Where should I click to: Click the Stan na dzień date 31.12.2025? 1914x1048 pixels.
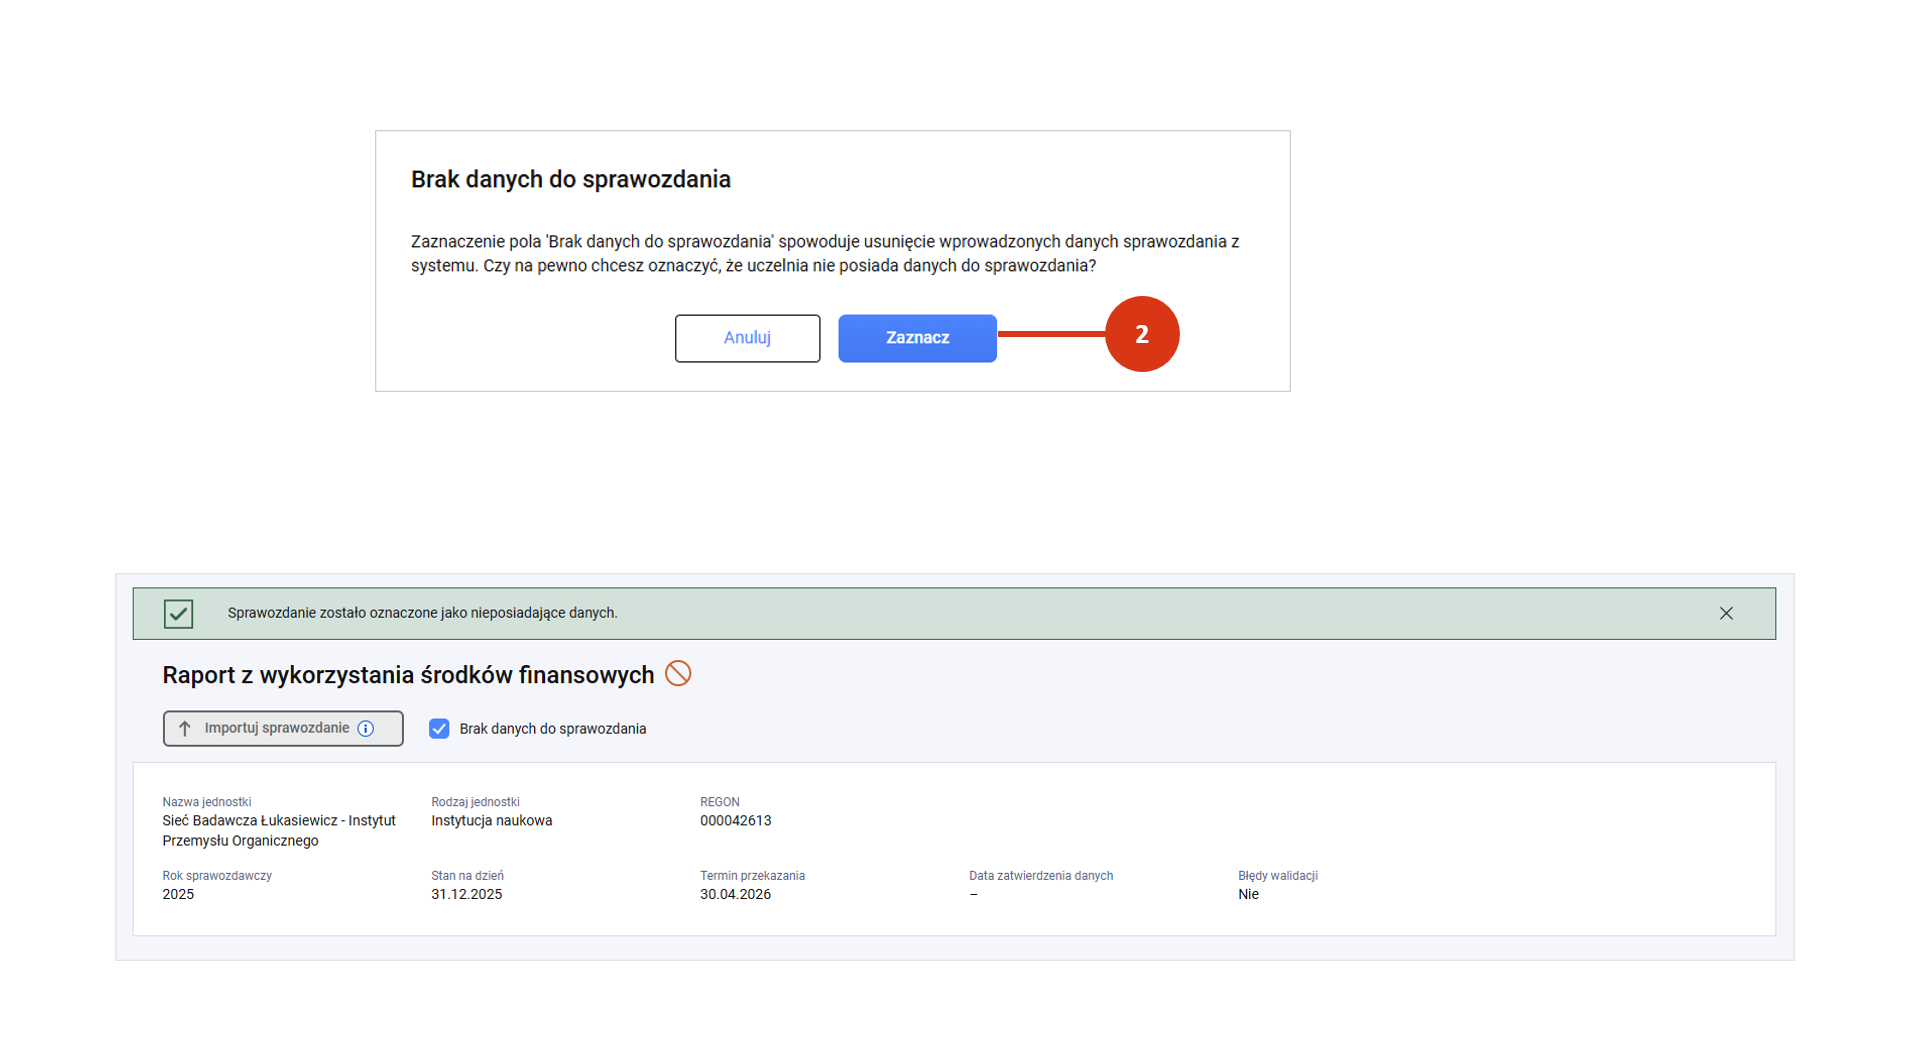click(466, 894)
